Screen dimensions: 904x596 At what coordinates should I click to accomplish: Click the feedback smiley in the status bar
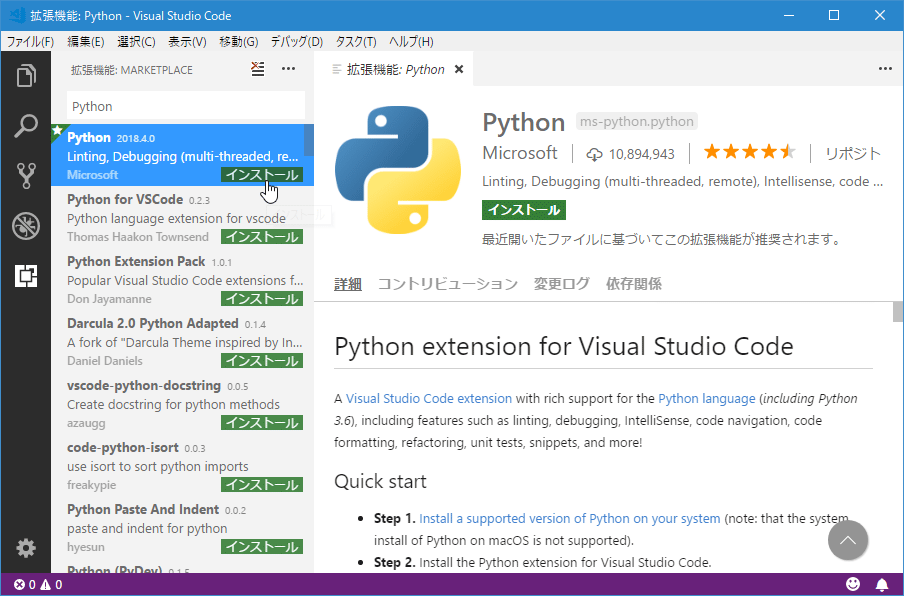click(x=853, y=583)
